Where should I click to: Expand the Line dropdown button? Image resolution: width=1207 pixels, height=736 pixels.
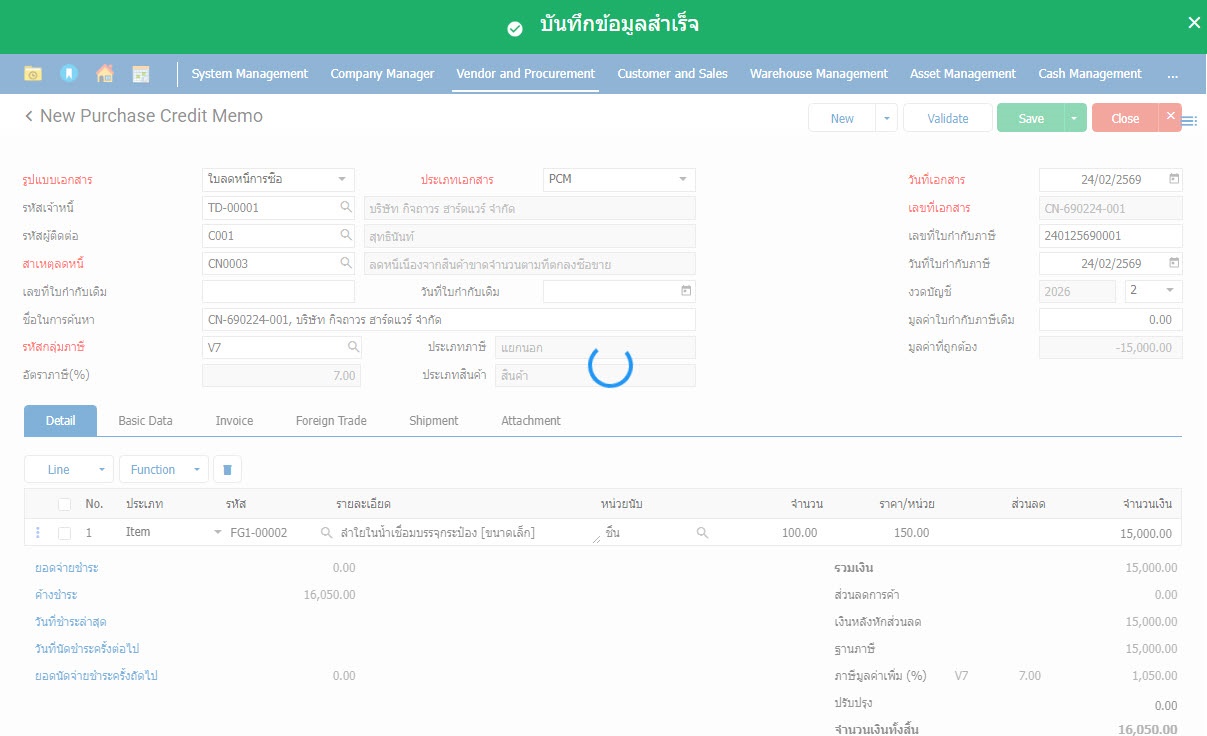coord(69,470)
